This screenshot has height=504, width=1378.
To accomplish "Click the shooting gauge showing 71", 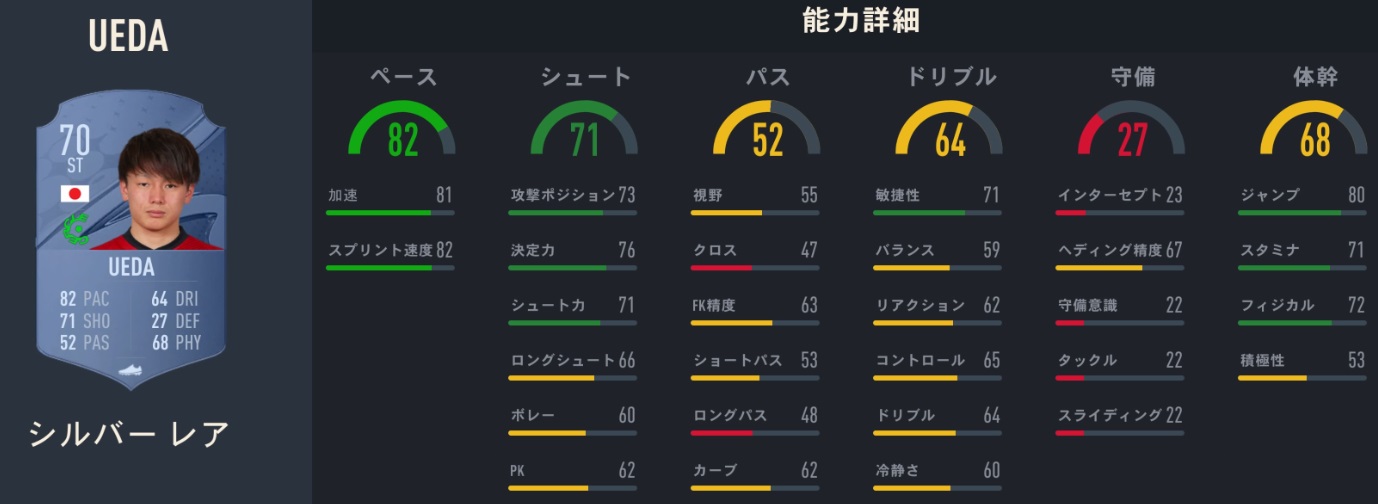I will (584, 132).
